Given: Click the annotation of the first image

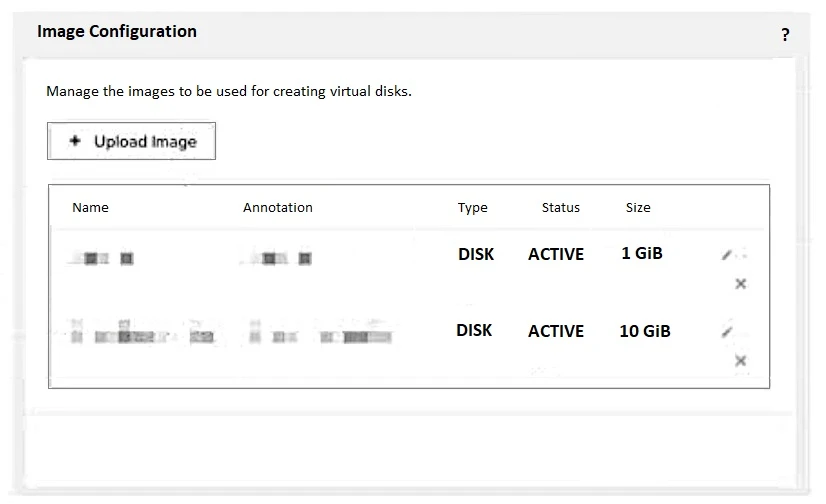Looking at the screenshot, I should coord(277,259).
